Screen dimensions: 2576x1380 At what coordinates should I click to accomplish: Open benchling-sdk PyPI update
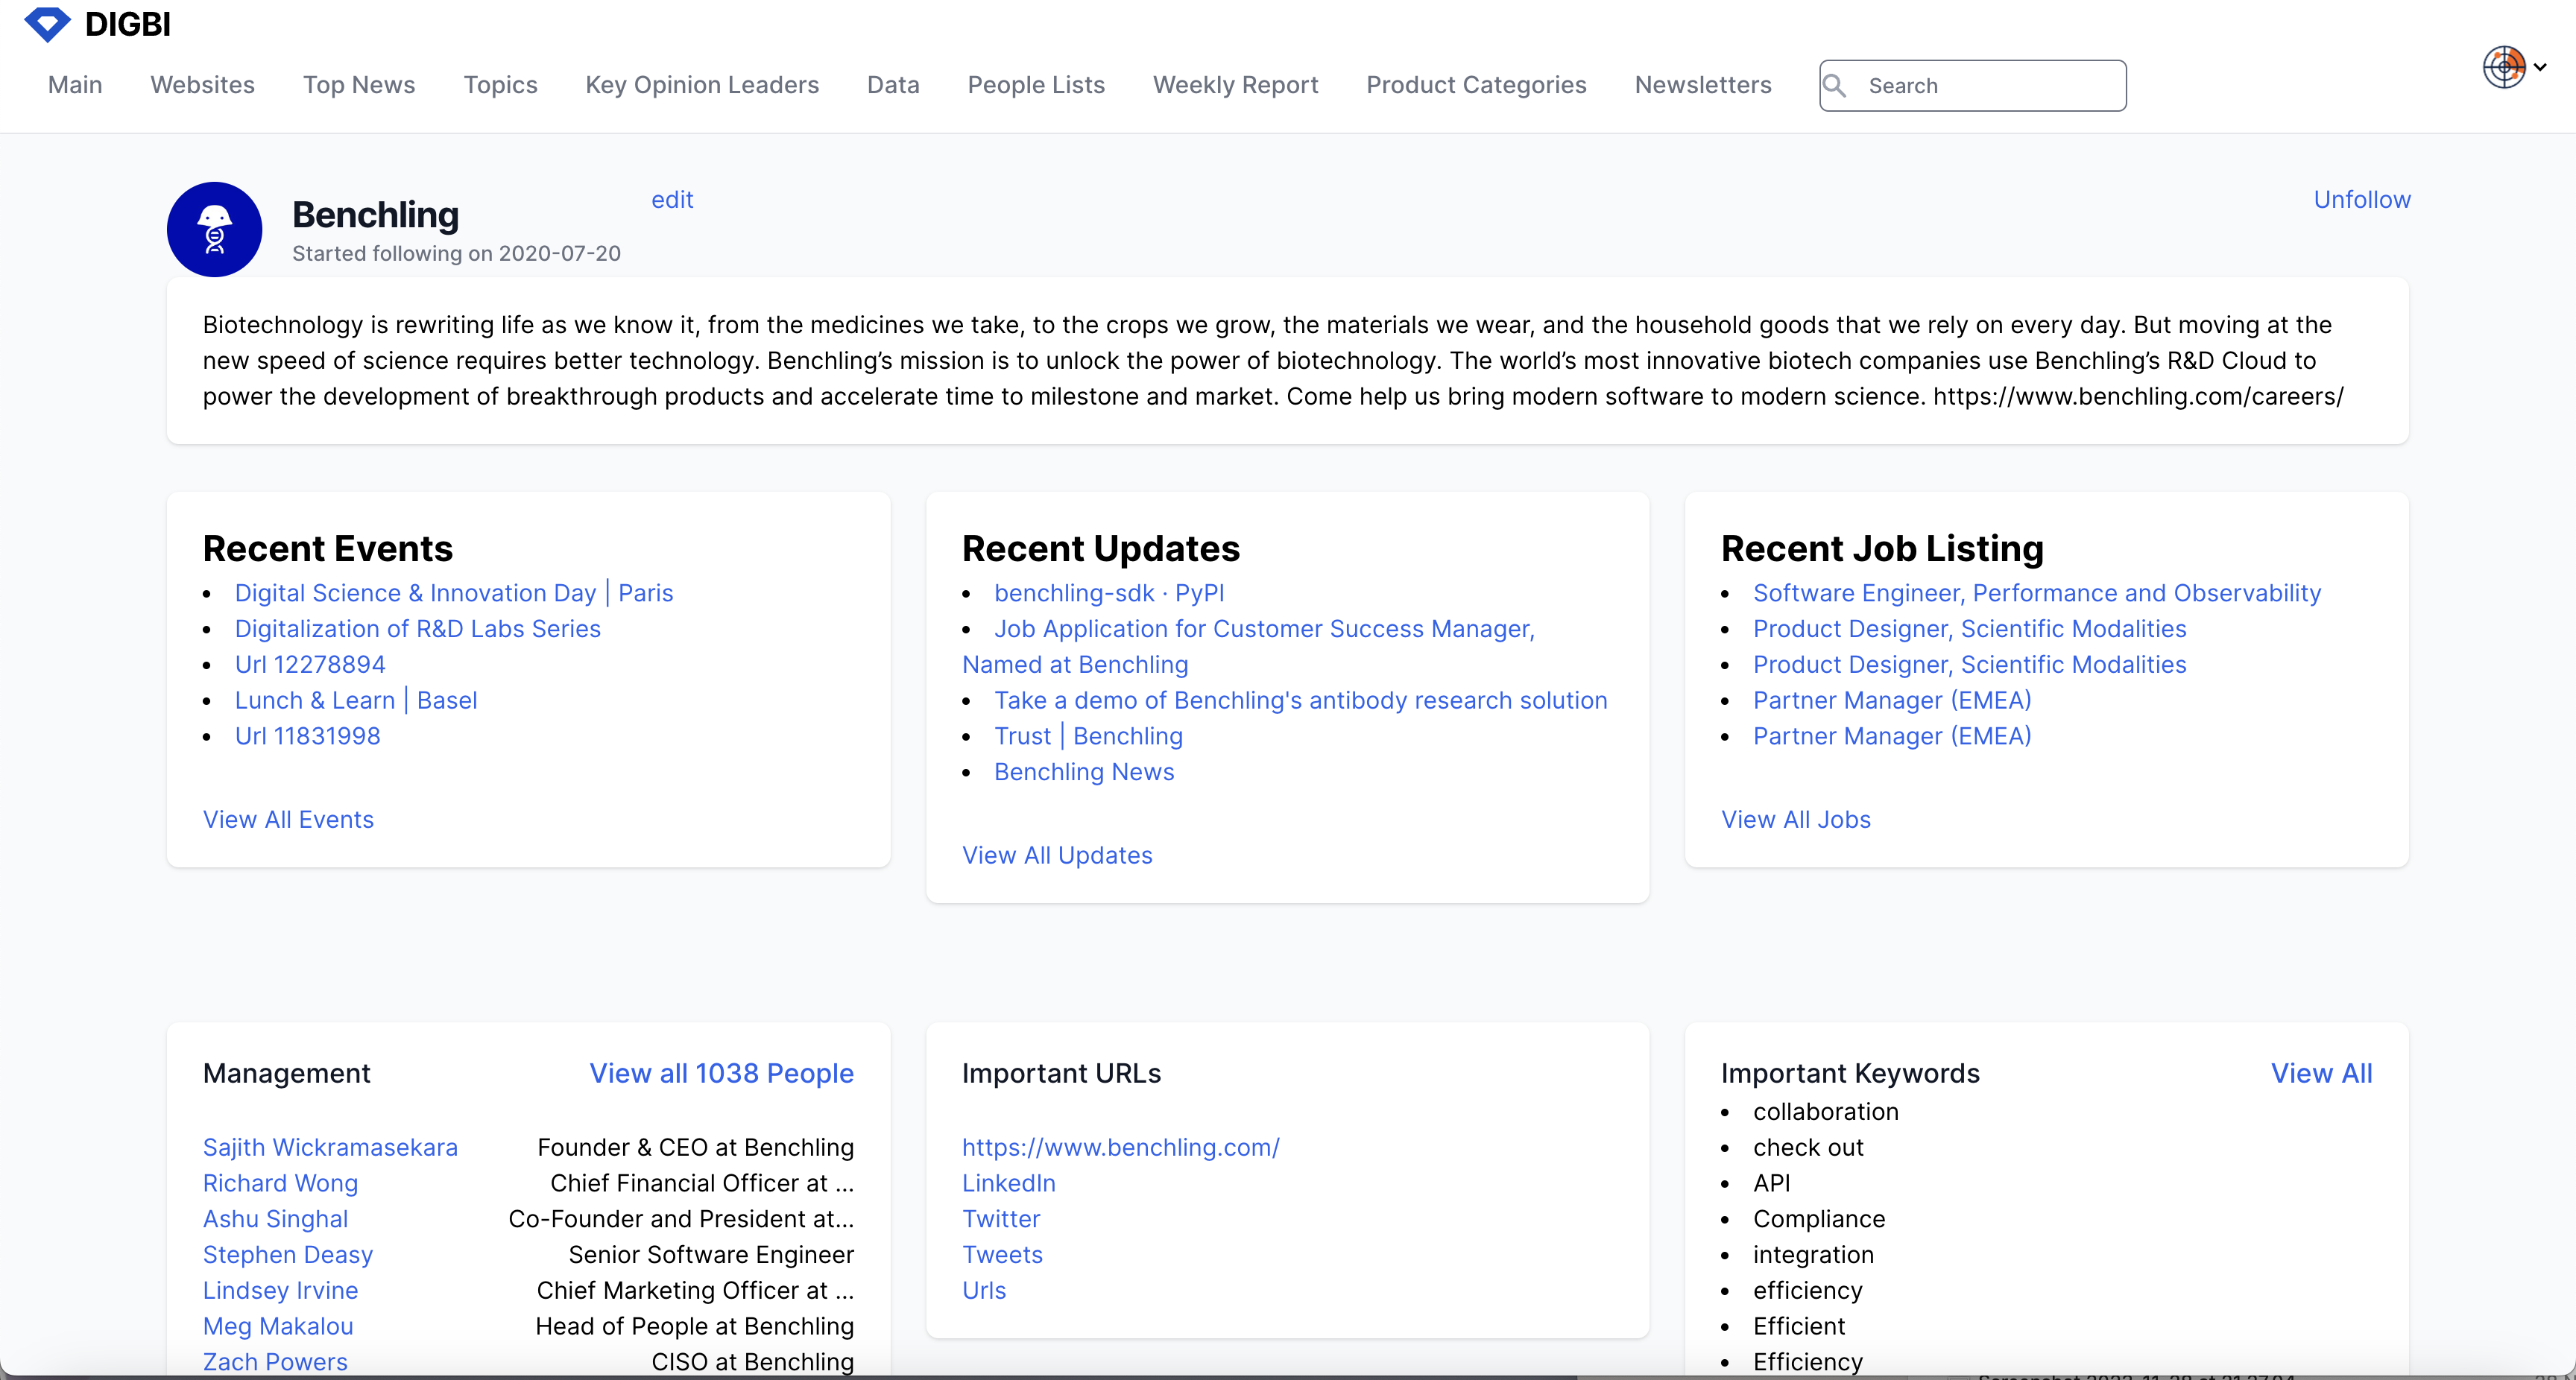(1109, 593)
